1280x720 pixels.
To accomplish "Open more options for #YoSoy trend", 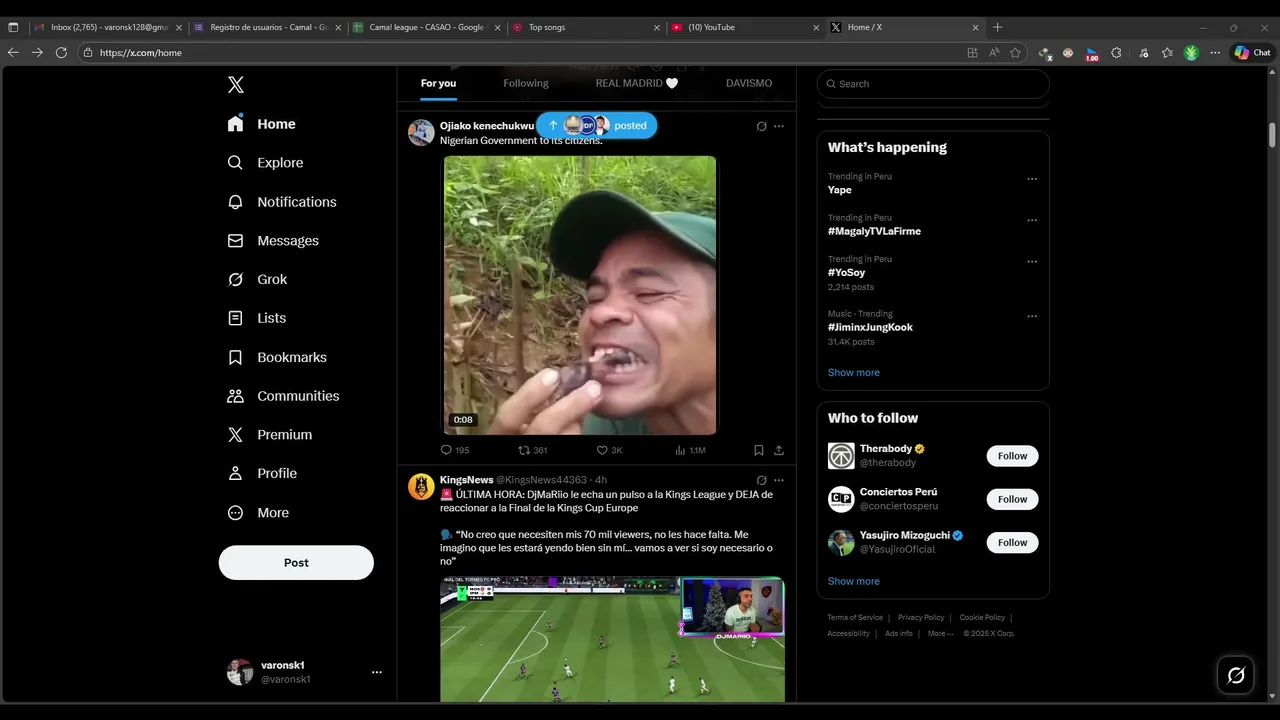I will (x=1032, y=262).
